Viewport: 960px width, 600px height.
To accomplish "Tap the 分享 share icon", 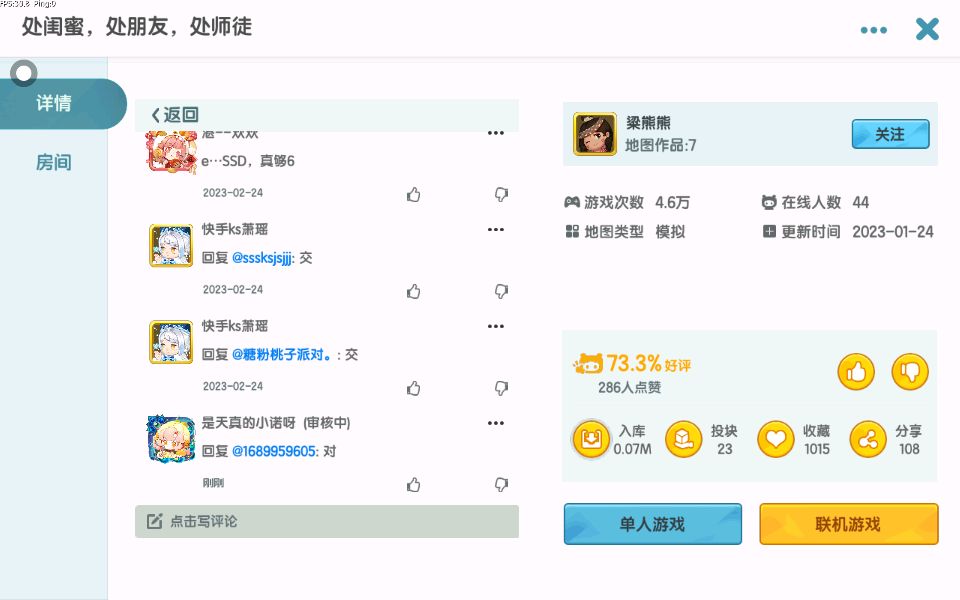I will (x=868, y=439).
